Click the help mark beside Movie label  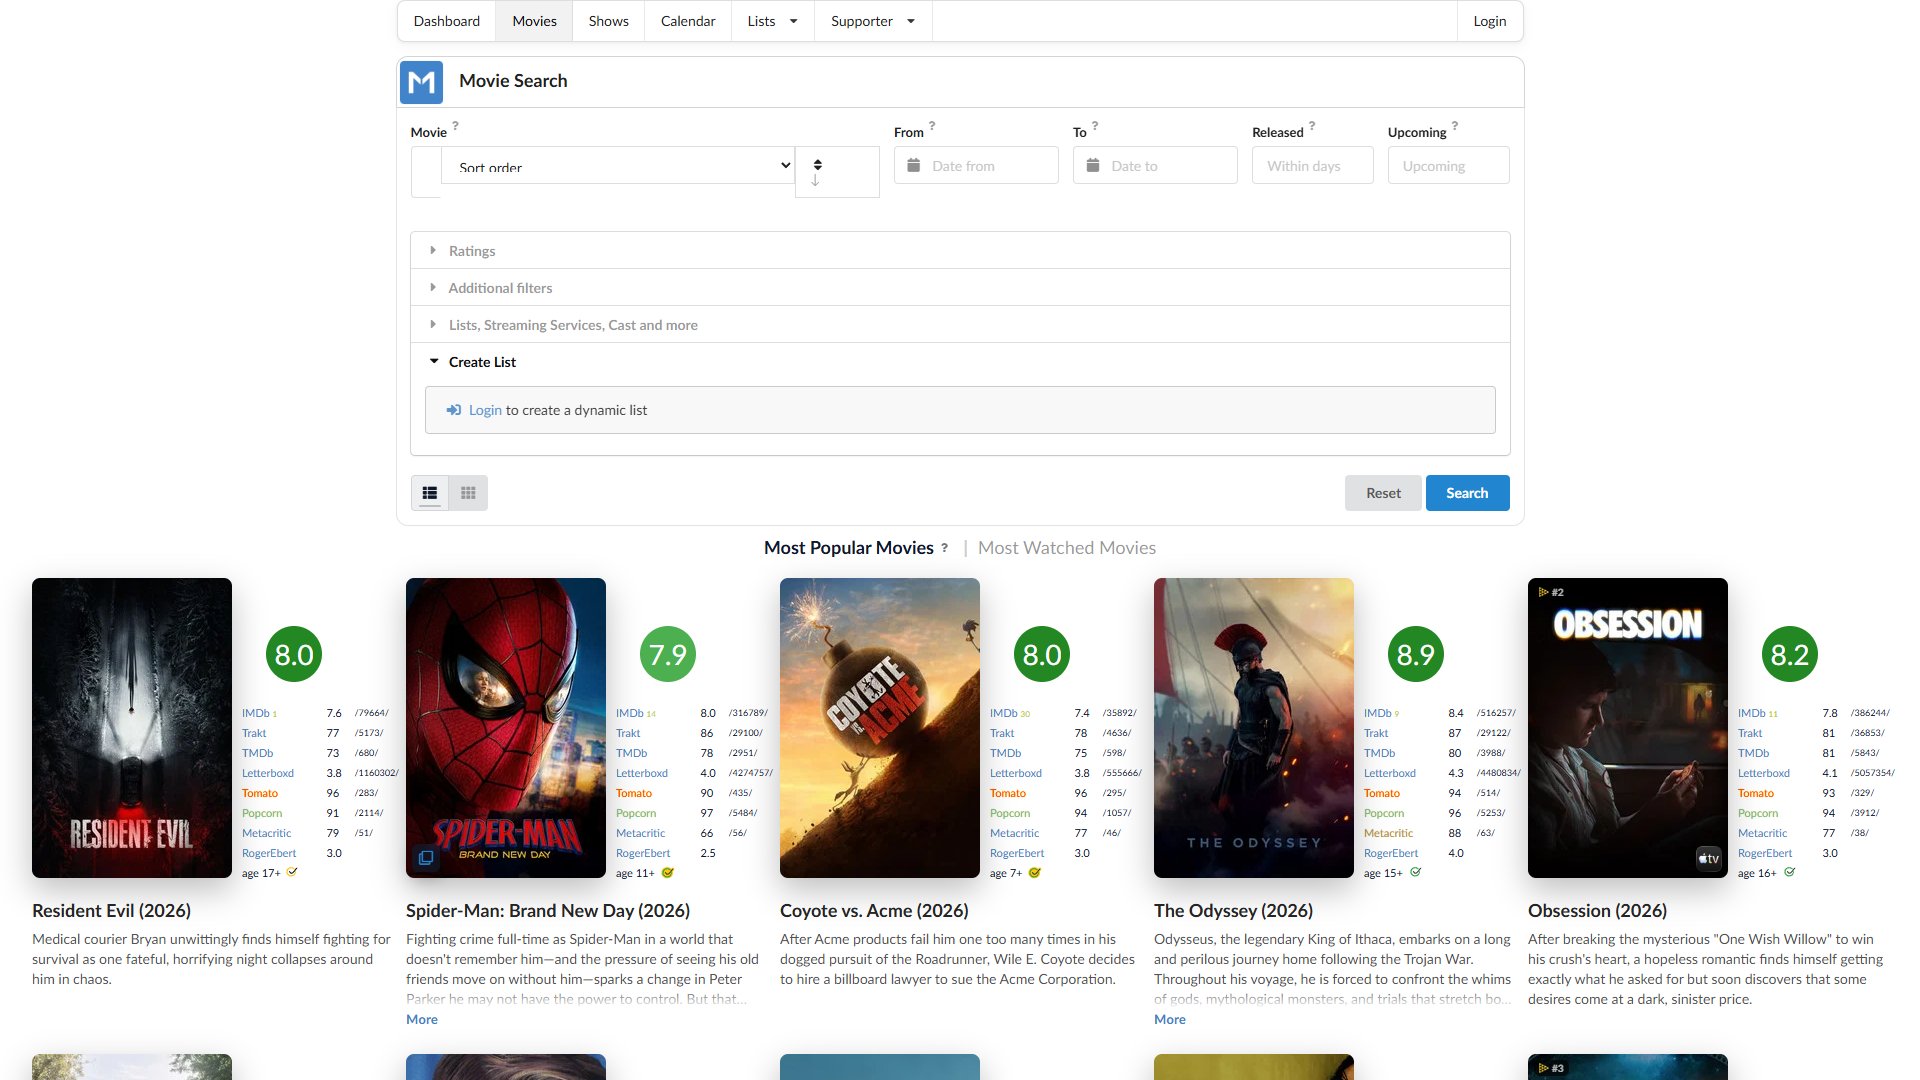coord(455,126)
